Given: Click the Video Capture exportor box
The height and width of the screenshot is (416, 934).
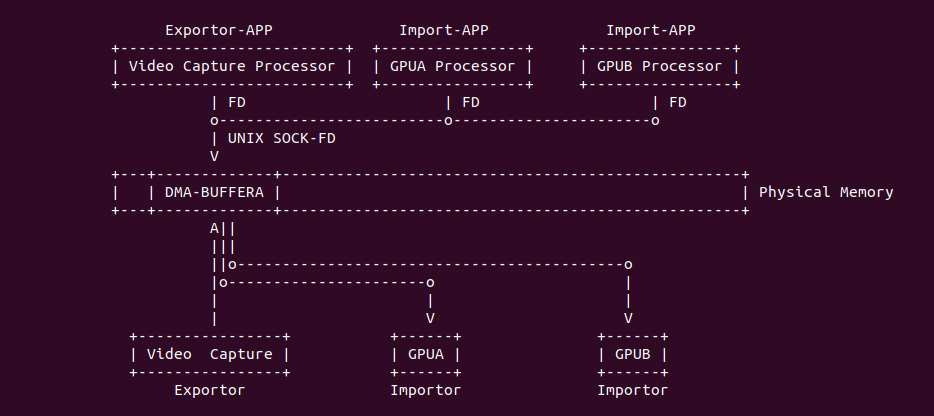Looking at the screenshot, I should [209, 354].
